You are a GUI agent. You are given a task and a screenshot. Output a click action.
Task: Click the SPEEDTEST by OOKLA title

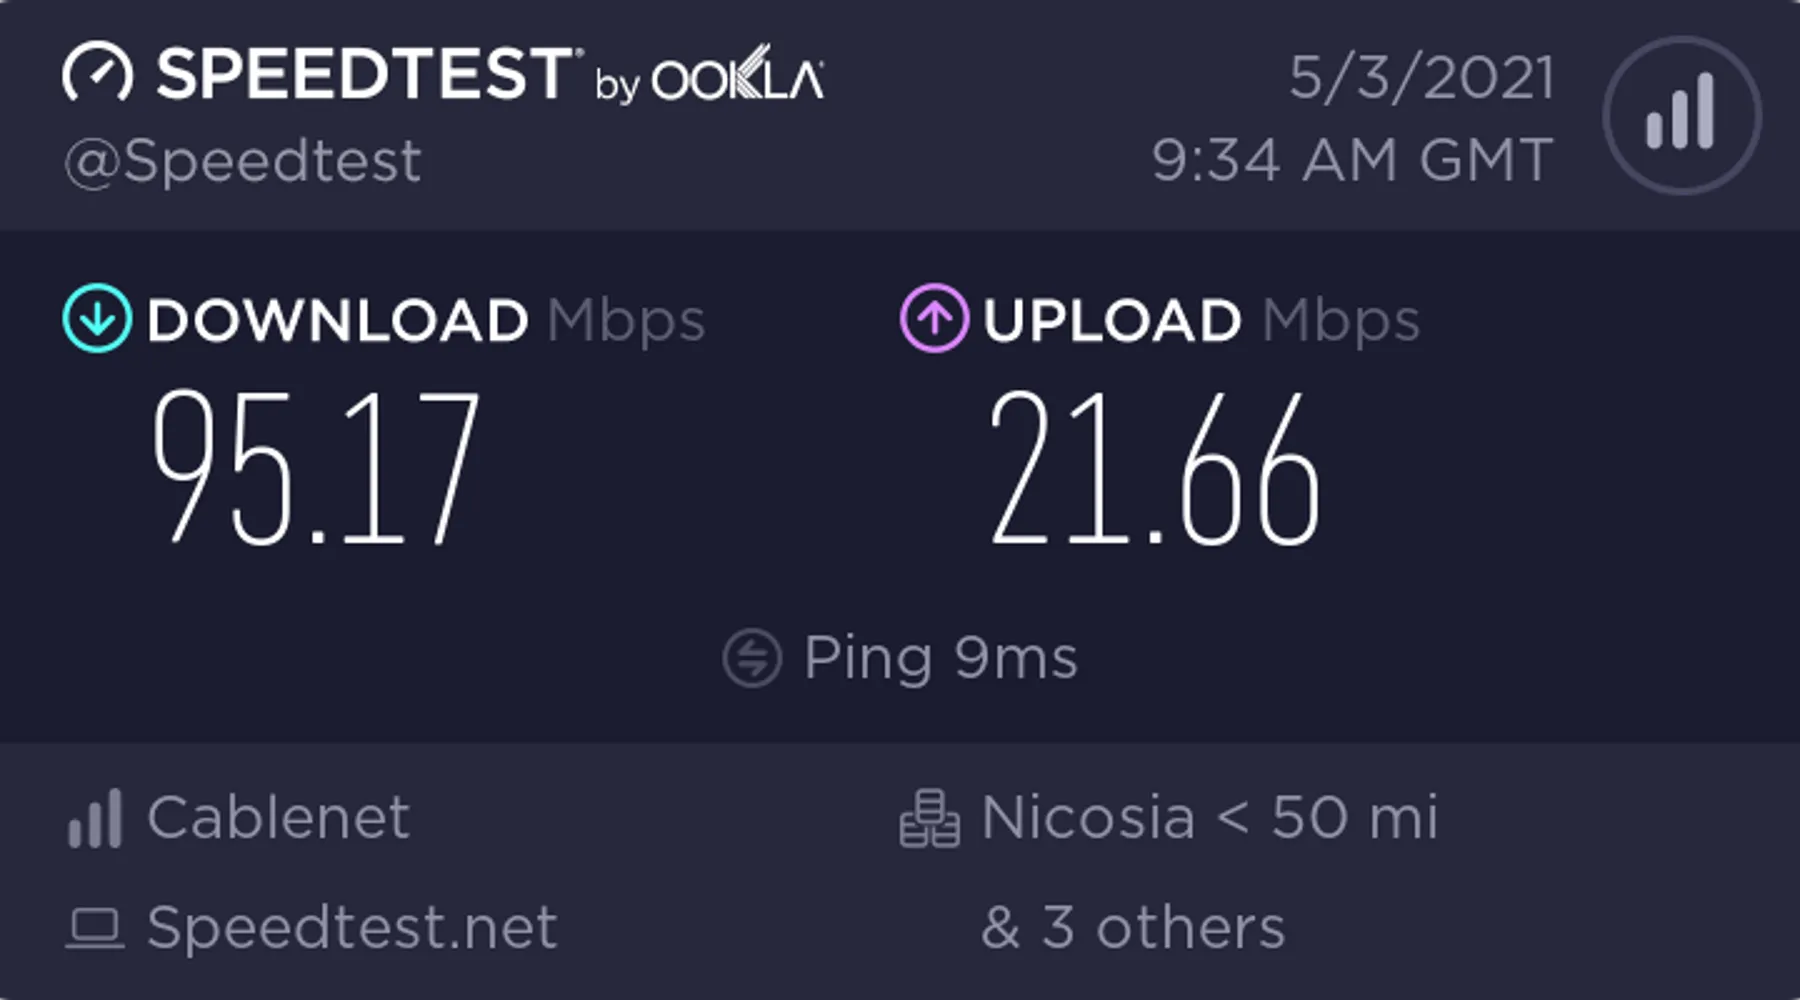[x=490, y=75]
